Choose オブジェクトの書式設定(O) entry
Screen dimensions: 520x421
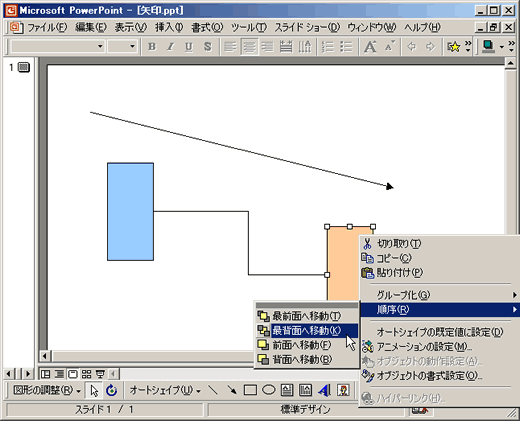point(440,376)
